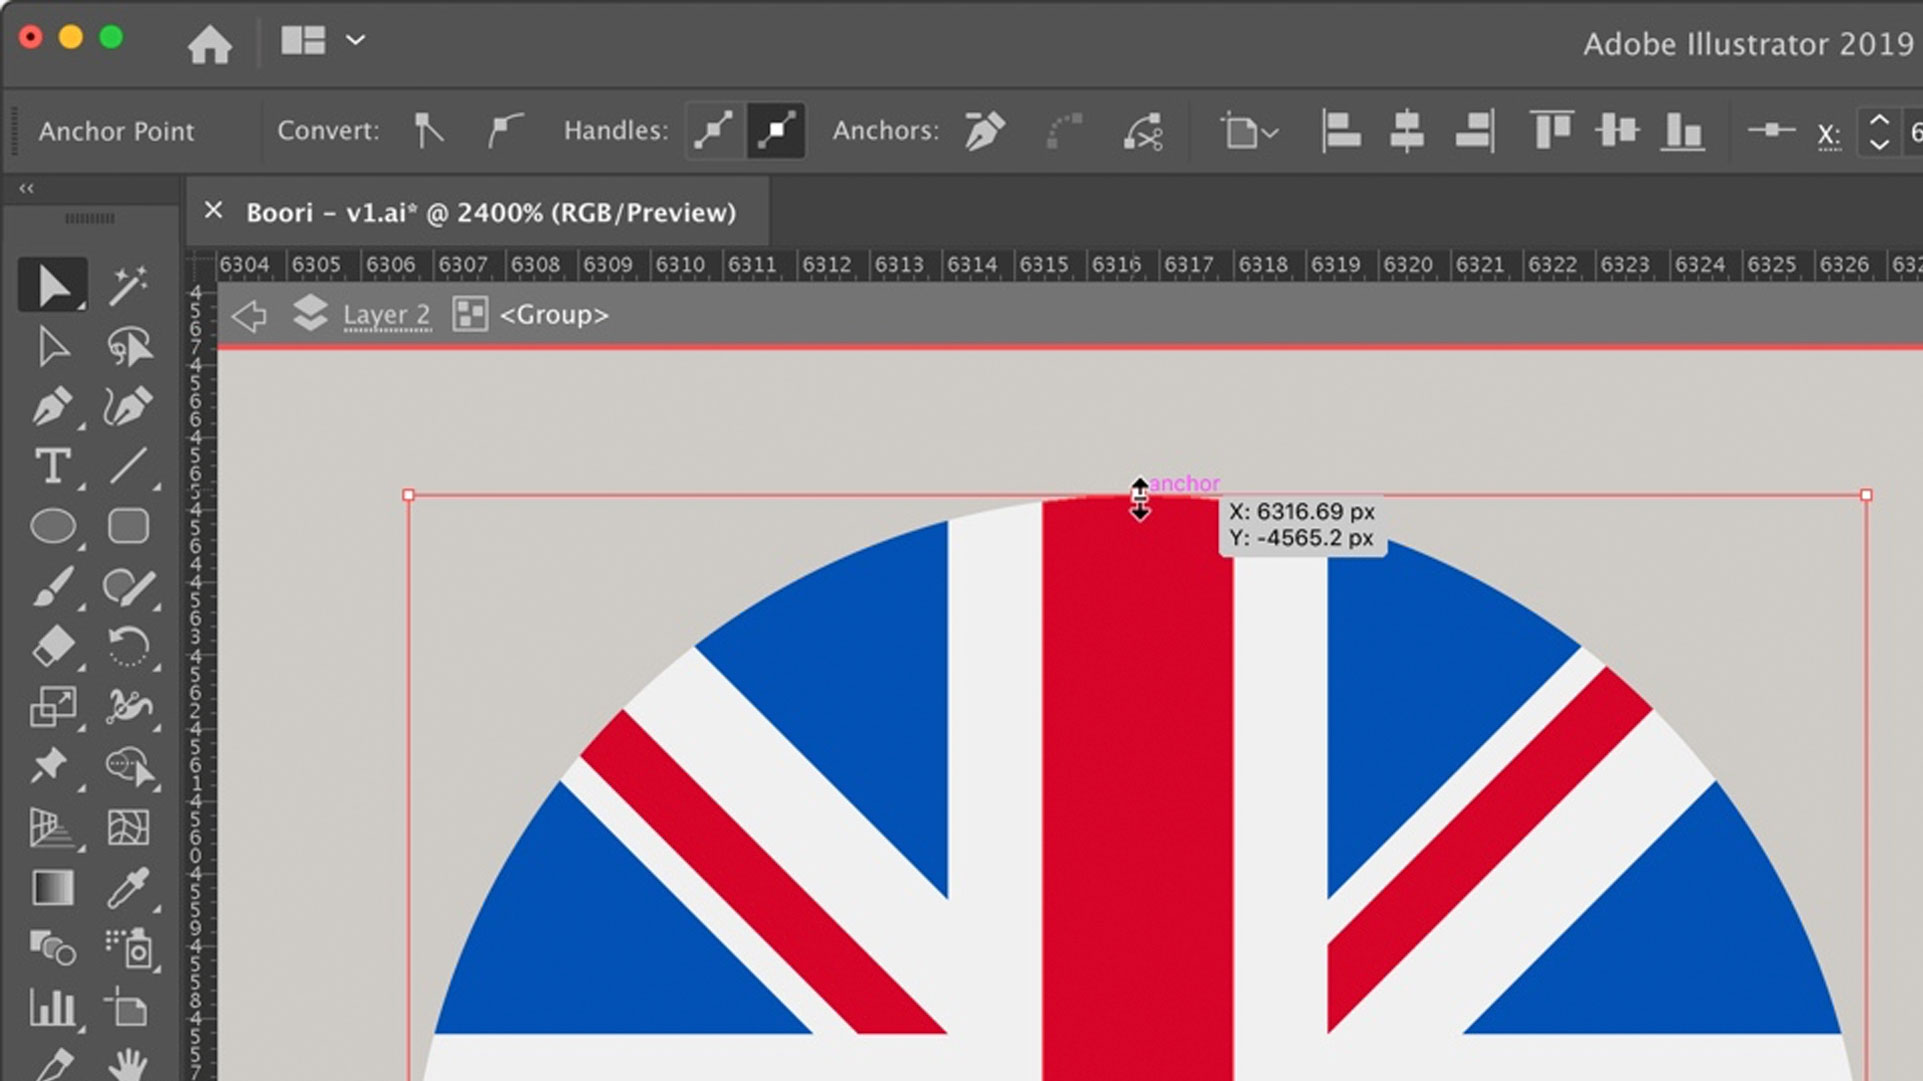Click Vertical Align Center
1923x1081 pixels.
click(x=1617, y=131)
